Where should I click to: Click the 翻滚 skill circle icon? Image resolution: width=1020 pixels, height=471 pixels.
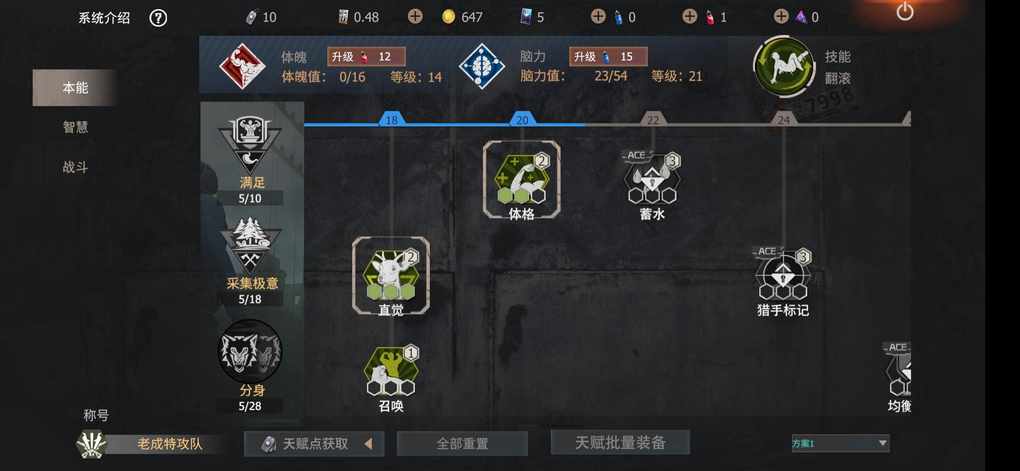(784, 68)
